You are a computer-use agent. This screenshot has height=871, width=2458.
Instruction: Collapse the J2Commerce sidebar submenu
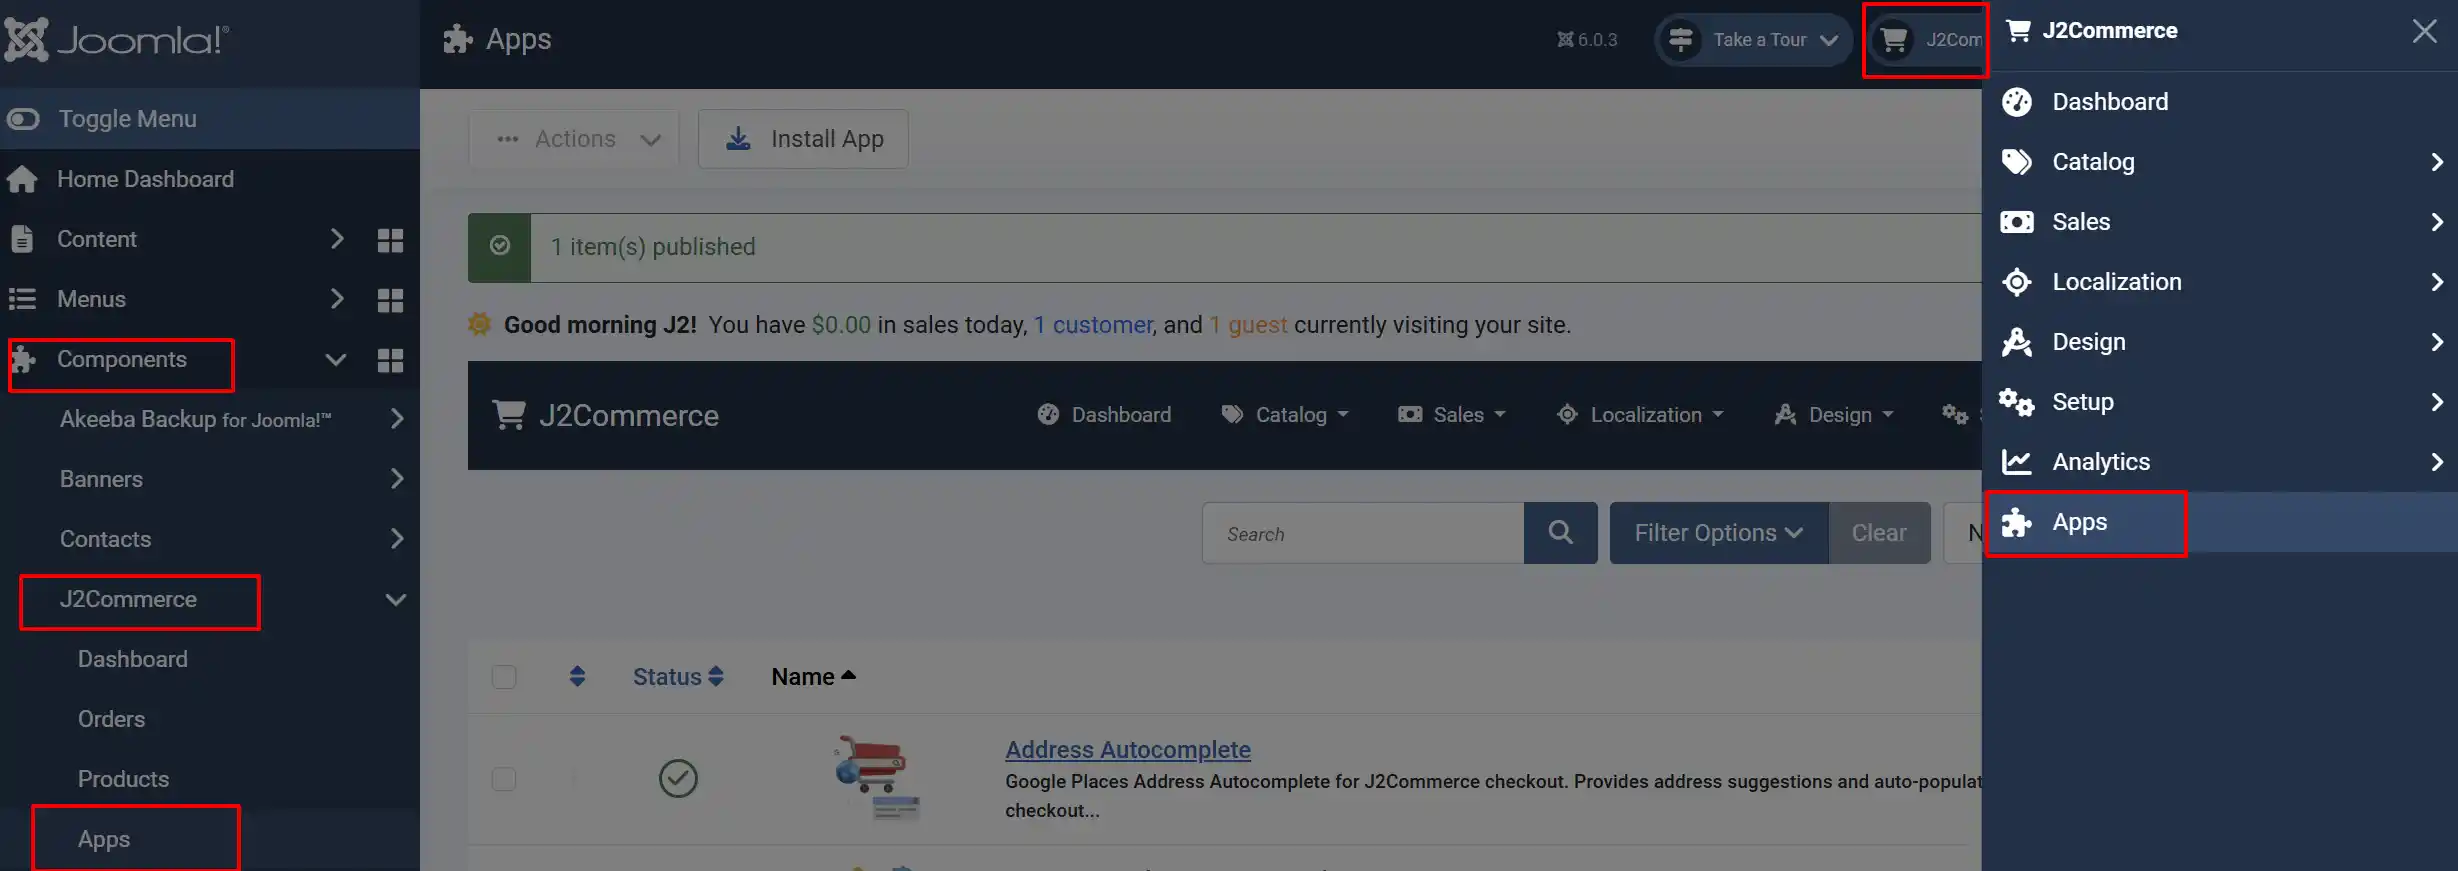[396, 599]
